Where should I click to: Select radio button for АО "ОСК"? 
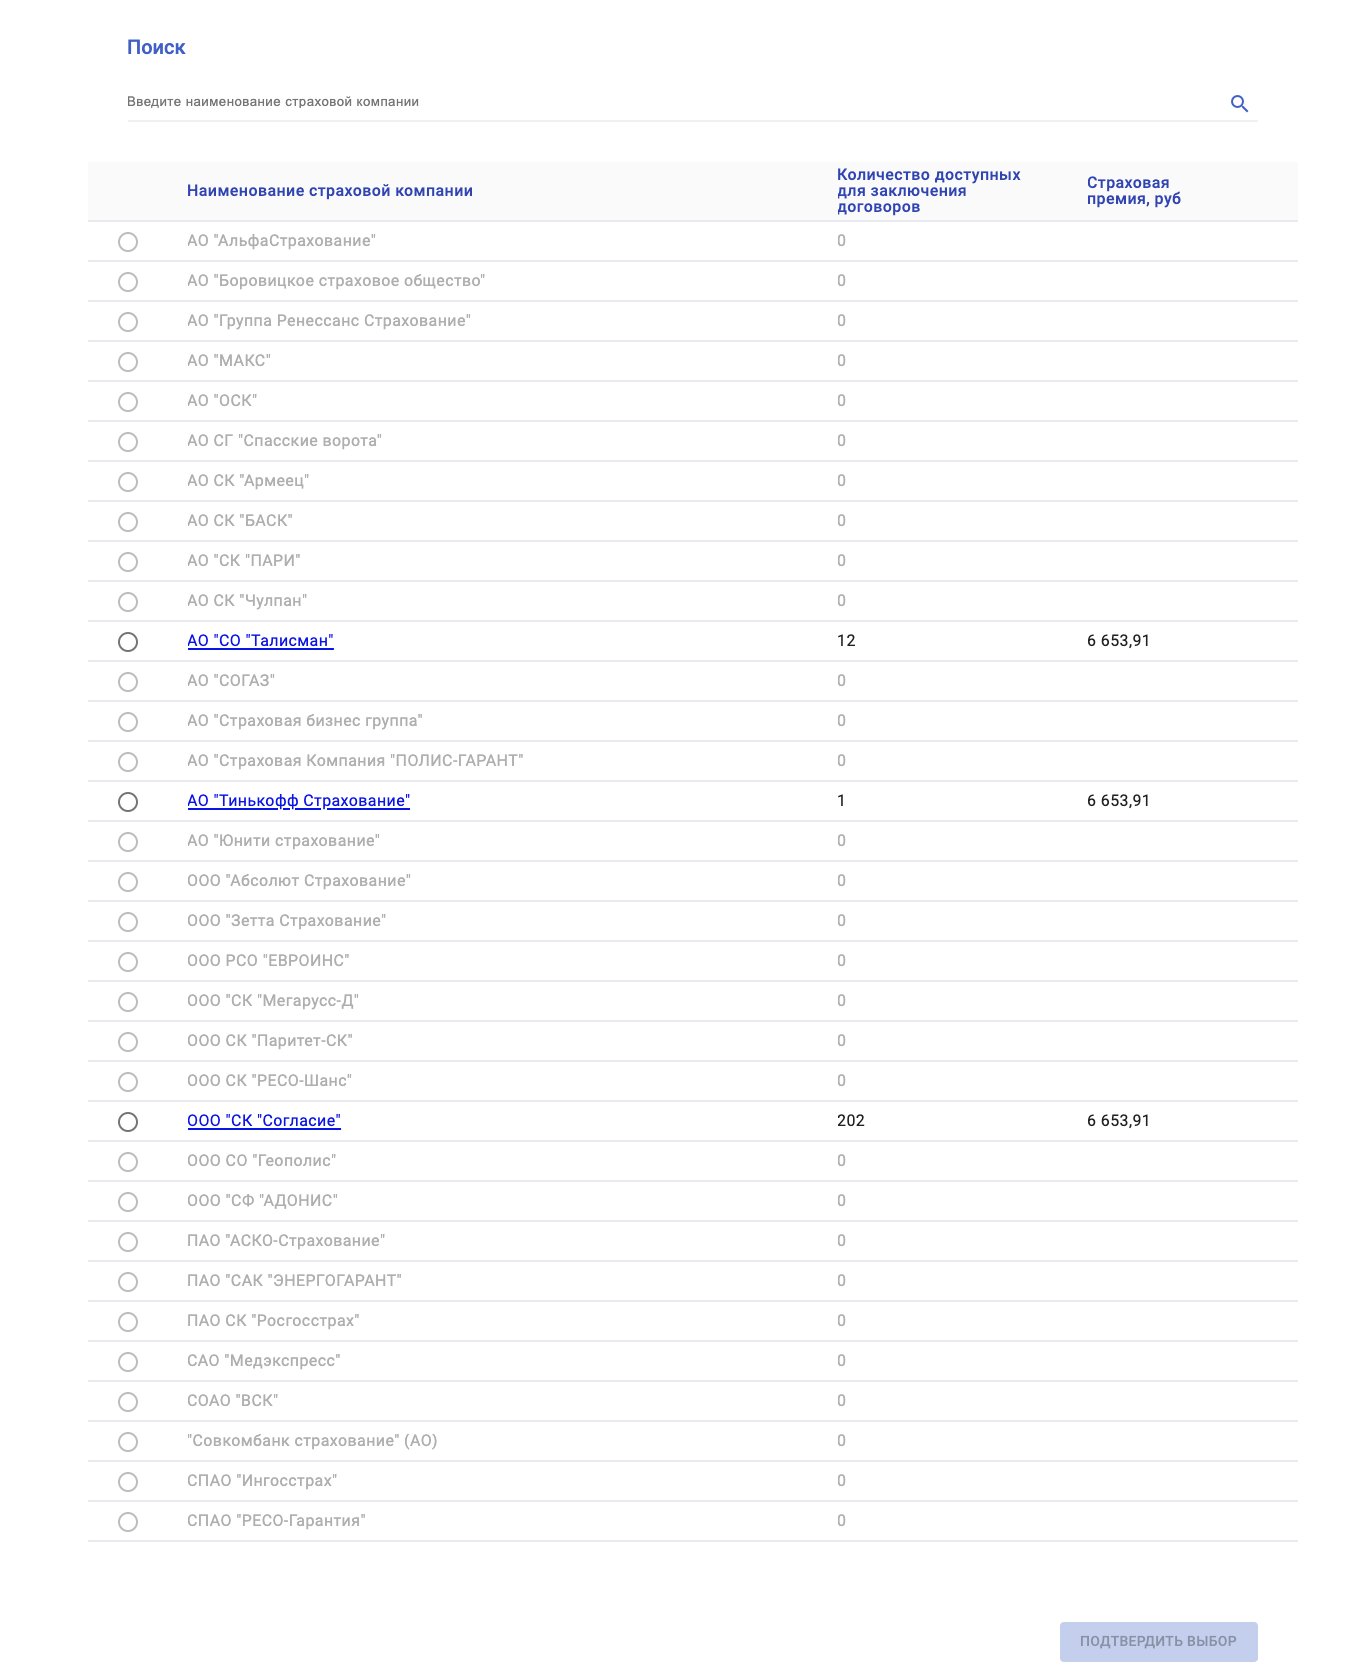coord(128,402)
